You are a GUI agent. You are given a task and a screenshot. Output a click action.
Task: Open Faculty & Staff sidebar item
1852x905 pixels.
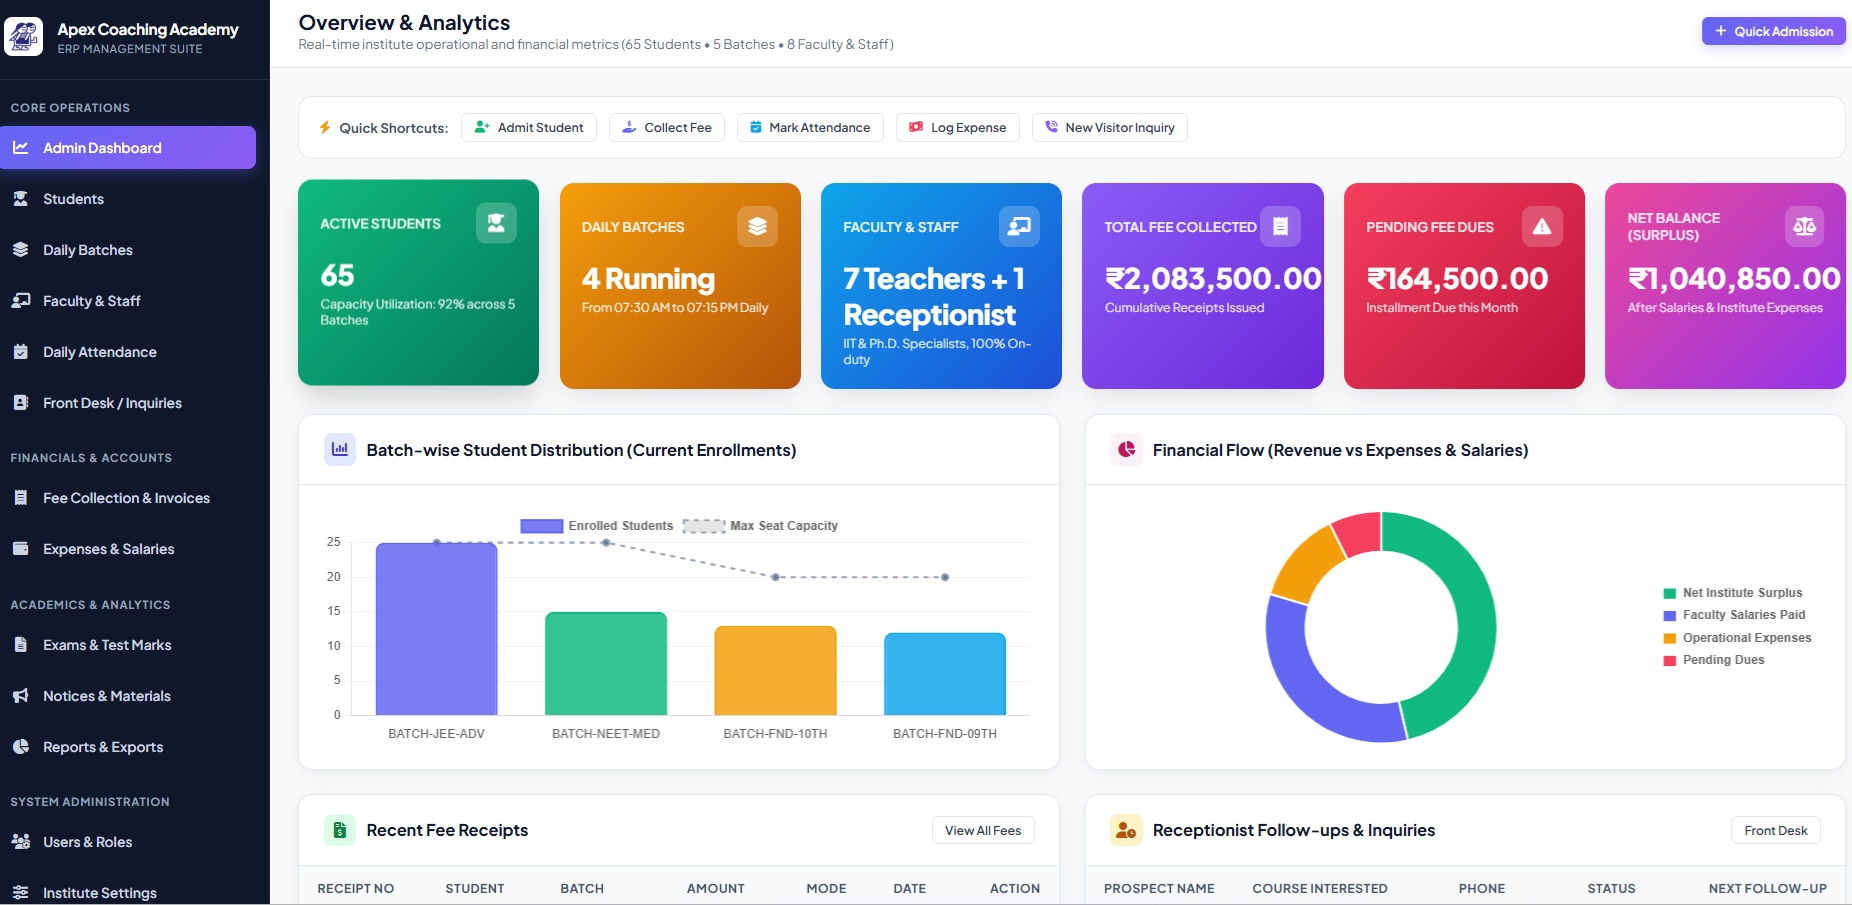pos(128,301)
